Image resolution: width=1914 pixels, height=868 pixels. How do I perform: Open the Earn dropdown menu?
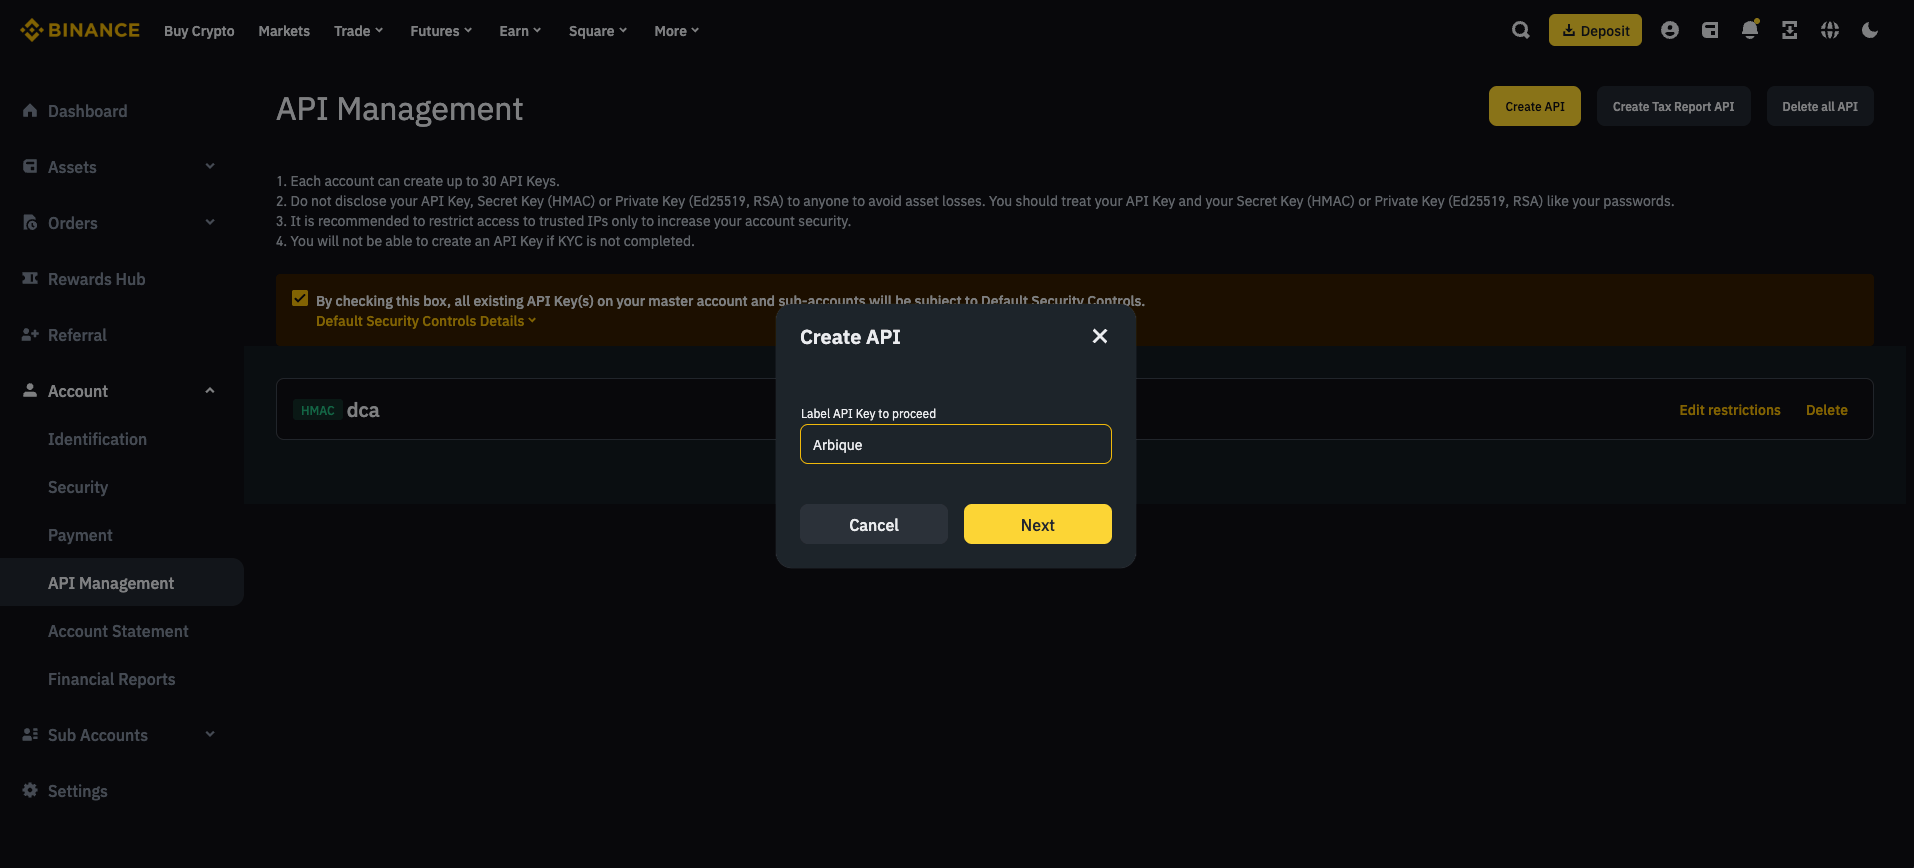point(520,31)
